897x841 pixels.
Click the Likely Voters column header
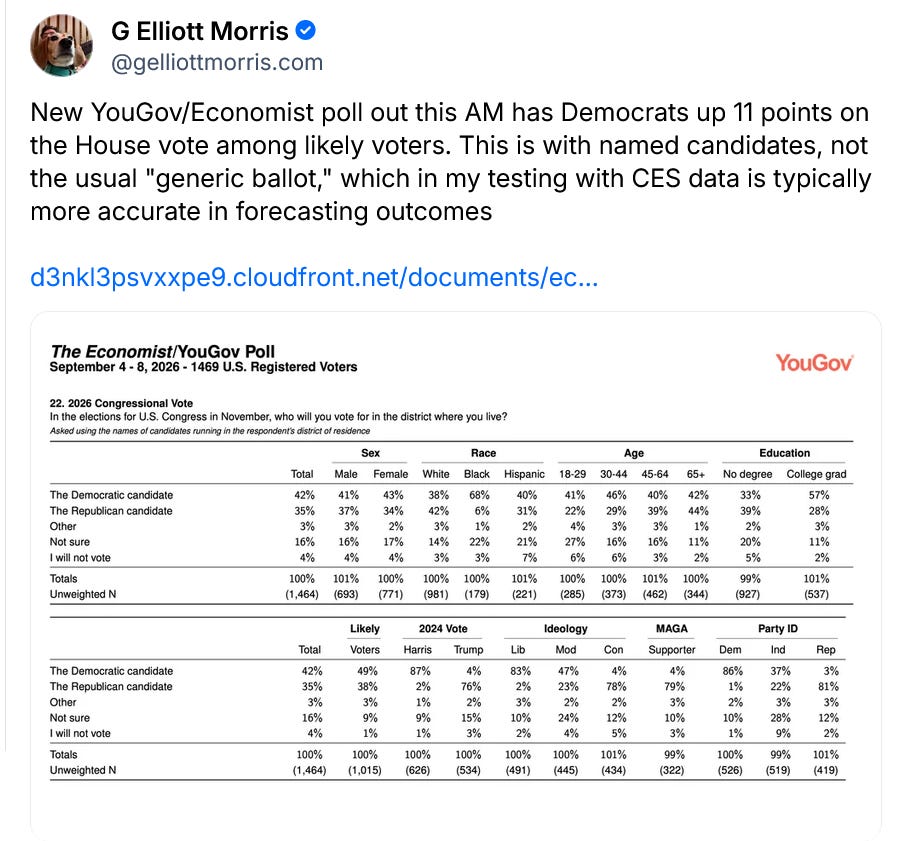point(365,638)
